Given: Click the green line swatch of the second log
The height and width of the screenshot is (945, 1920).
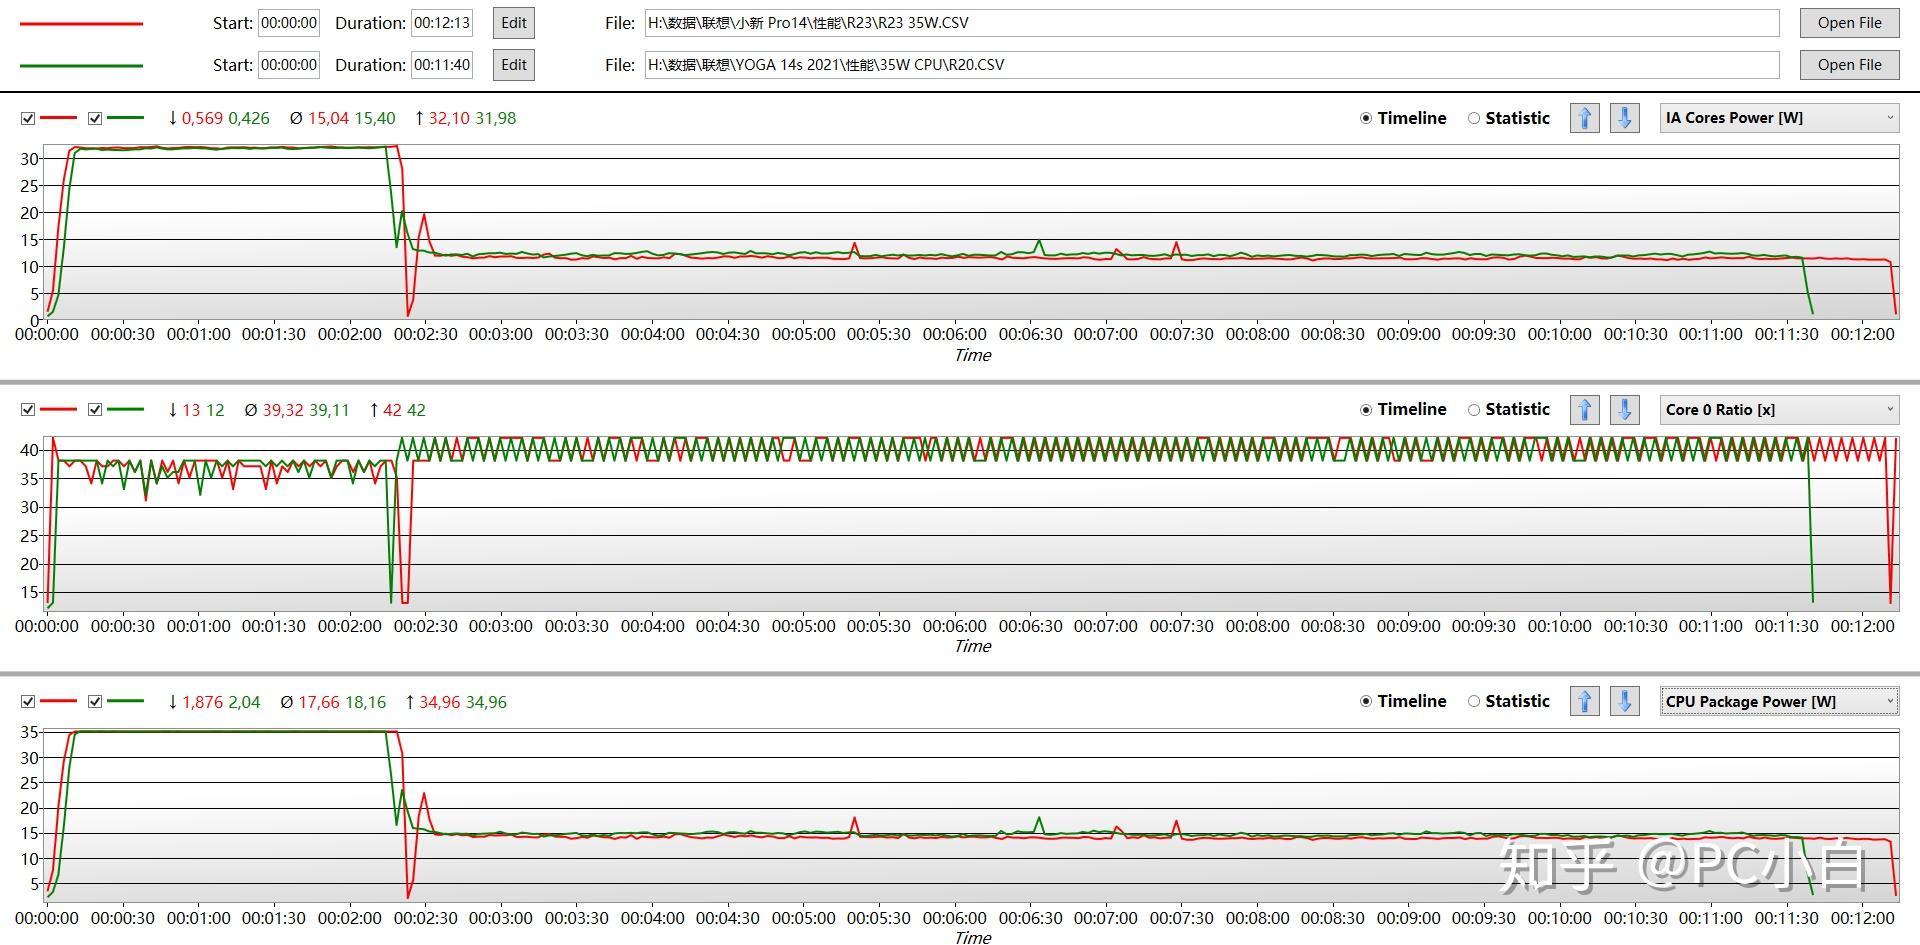Looking at the screenshot, I should (81, 66).
